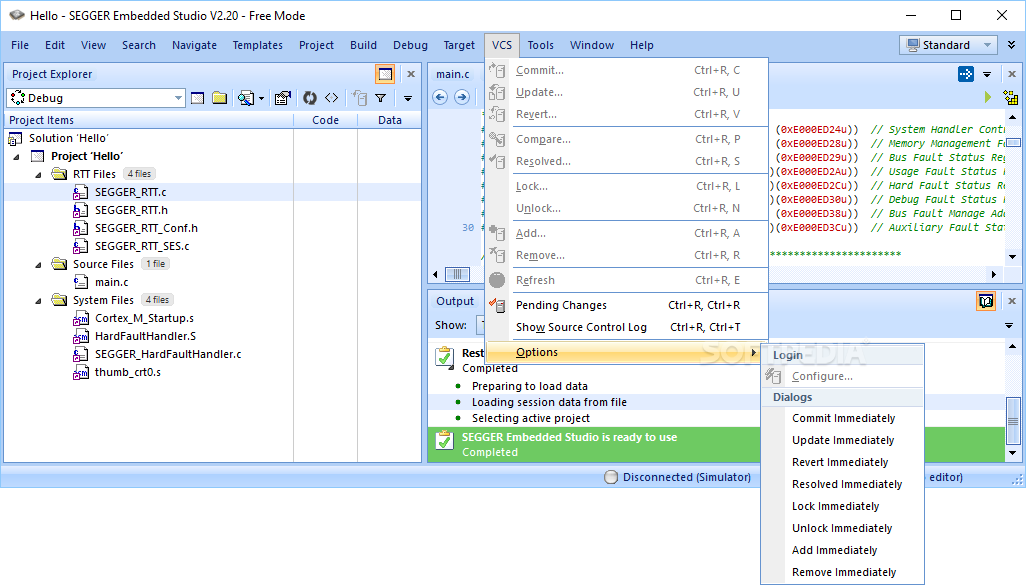Click the Project Items column header
The image size is (1026, 585).
coord(149,120)
